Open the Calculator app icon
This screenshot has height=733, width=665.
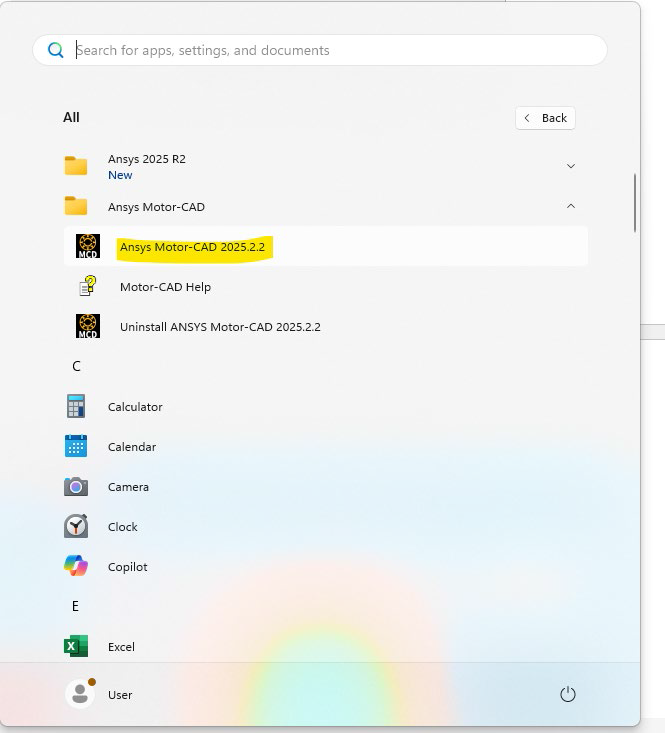coord(76,407)
